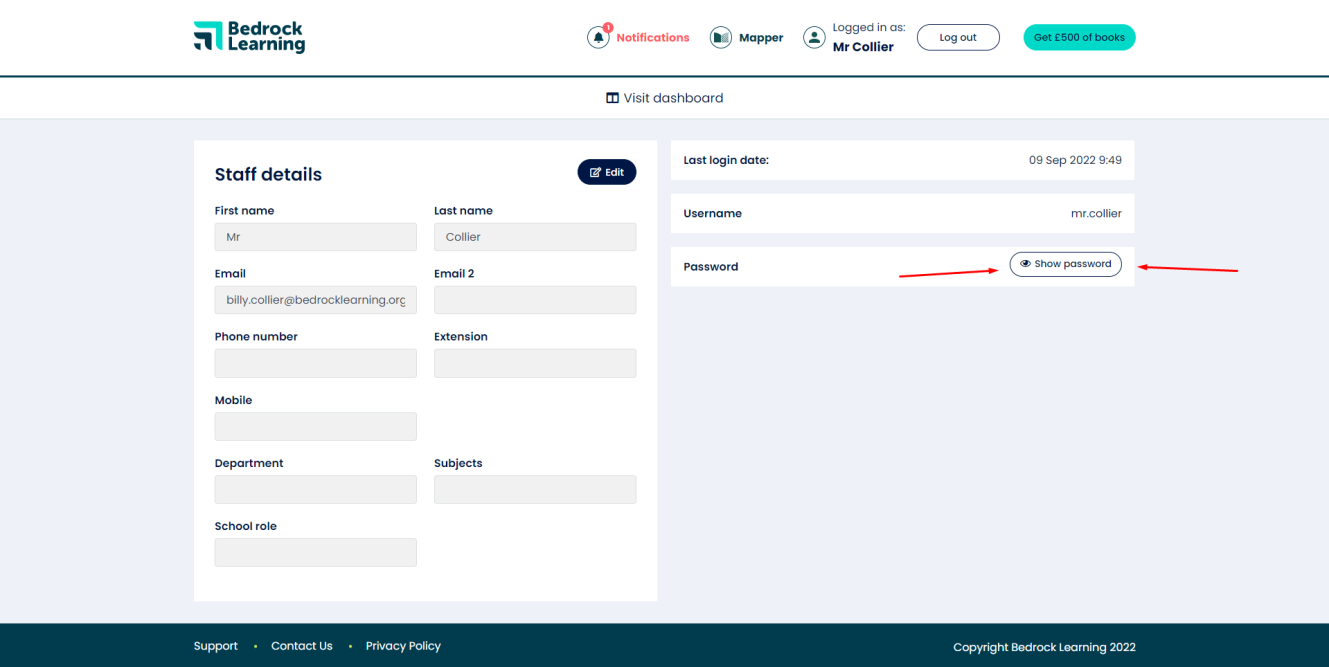Viewport: 1329px width, 667px height.
Task: Open the notifications bell icon
Action: [598, 38]
